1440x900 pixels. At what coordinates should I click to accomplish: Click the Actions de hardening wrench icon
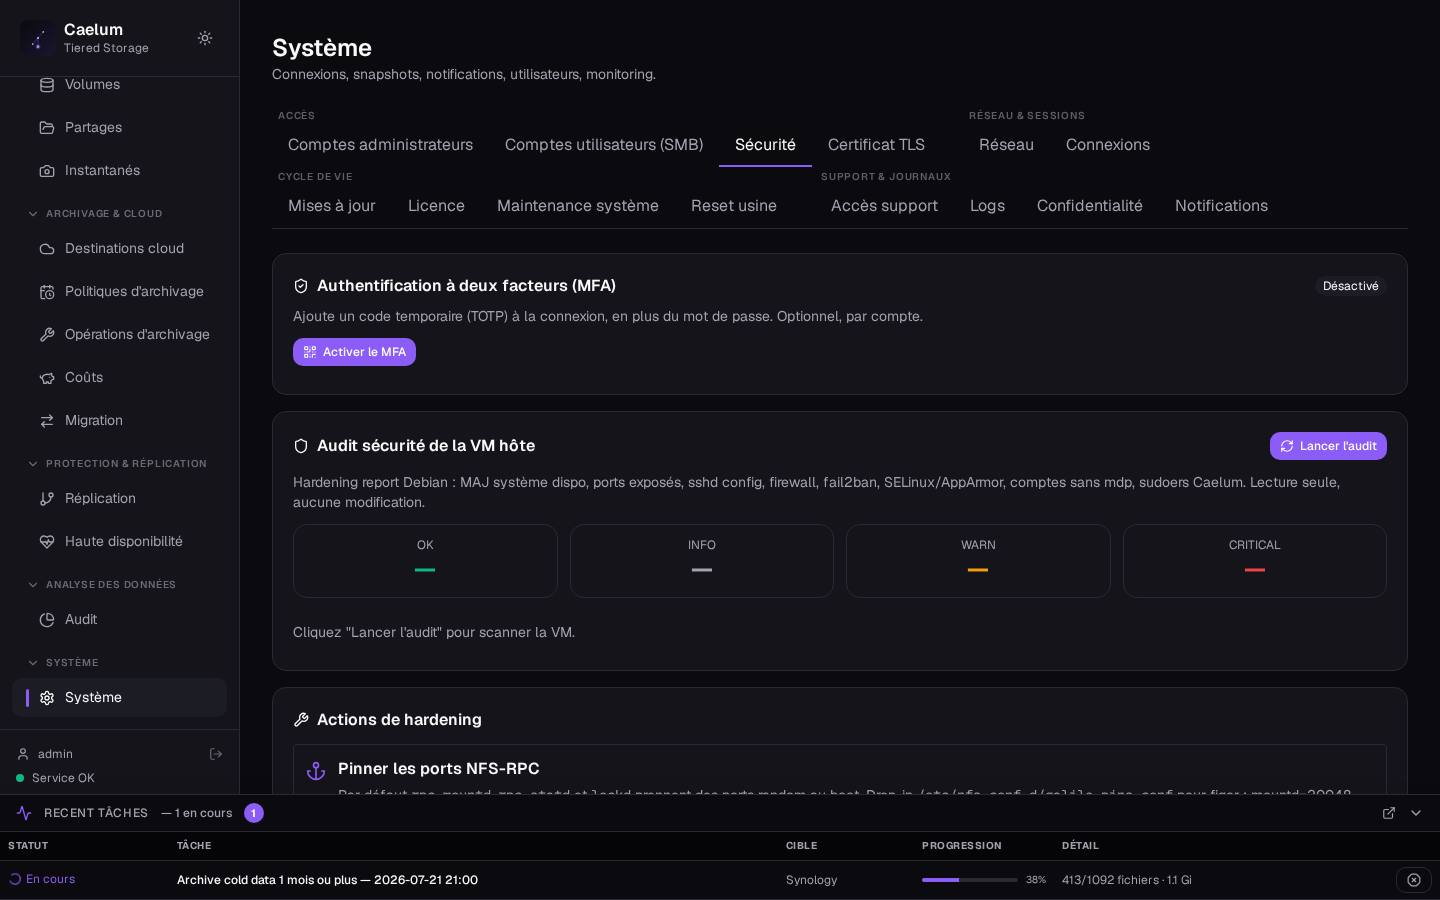[x=301, y=720]
